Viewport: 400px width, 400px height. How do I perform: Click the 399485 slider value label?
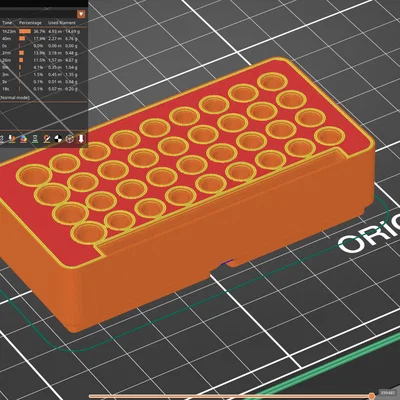[x=388, y=393]
